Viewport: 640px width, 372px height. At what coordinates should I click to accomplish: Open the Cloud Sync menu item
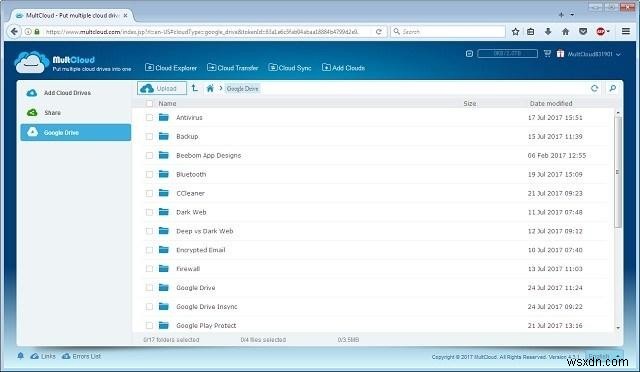[290, 68]
